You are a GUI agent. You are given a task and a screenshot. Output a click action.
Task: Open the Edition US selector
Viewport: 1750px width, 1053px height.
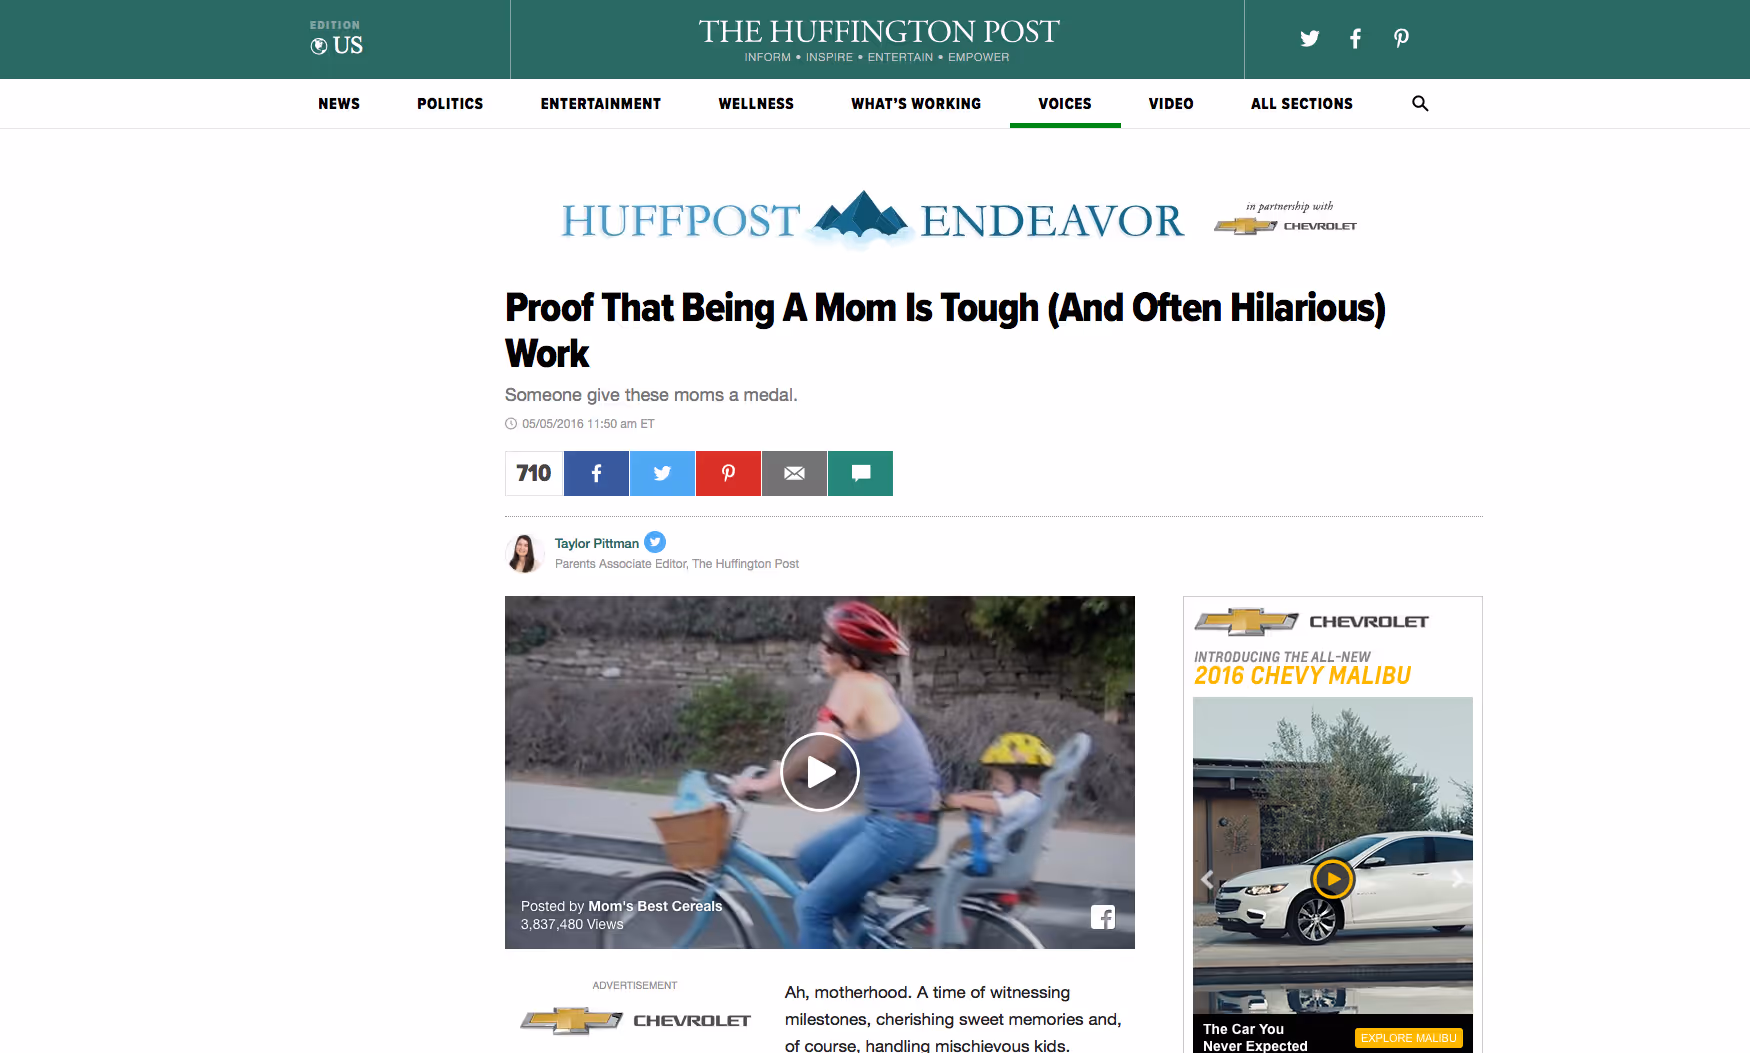[x=337, y=39]
